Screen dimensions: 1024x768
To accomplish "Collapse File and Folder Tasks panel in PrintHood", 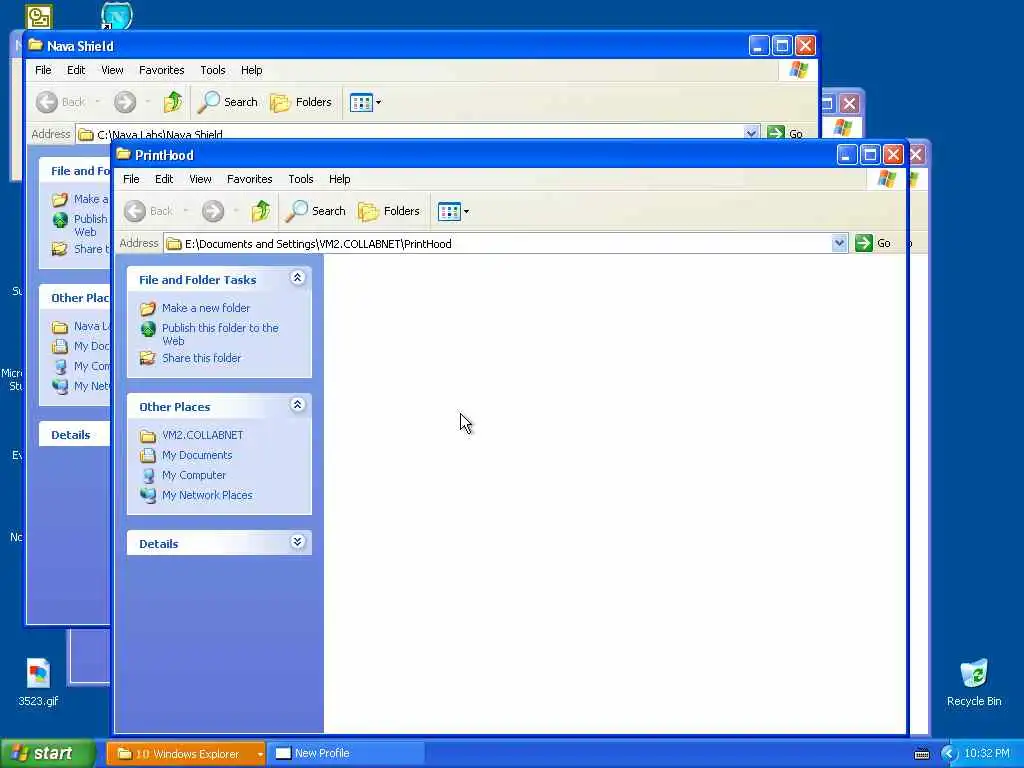I will (x=297, y=278).
